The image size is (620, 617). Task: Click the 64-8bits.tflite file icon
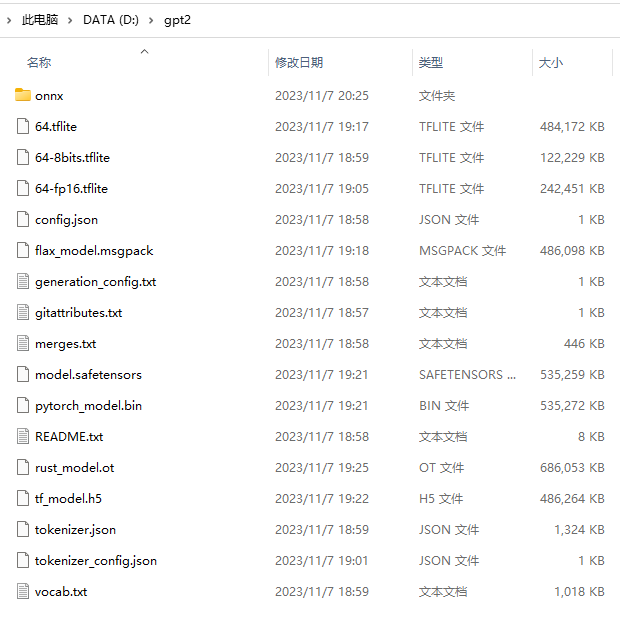pyautogui.click(x=23, y=157)
